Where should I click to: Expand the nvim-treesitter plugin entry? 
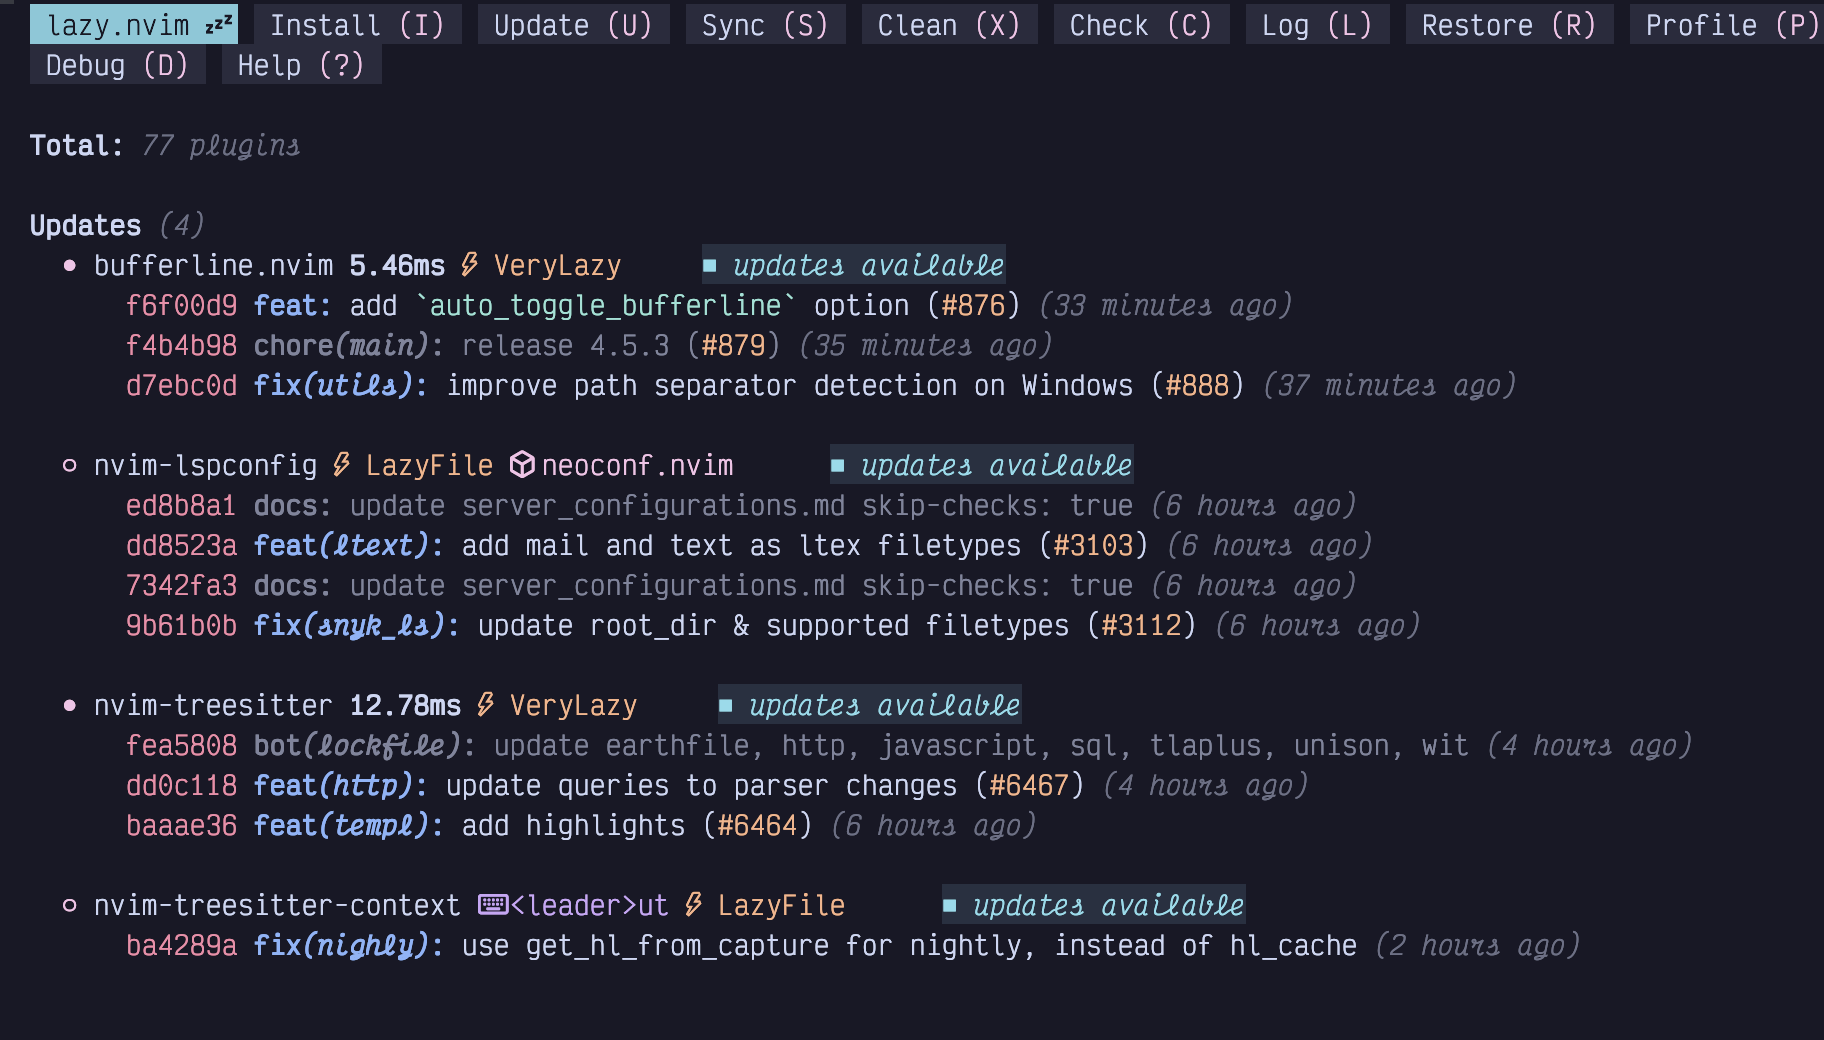[x=212, y=705]
